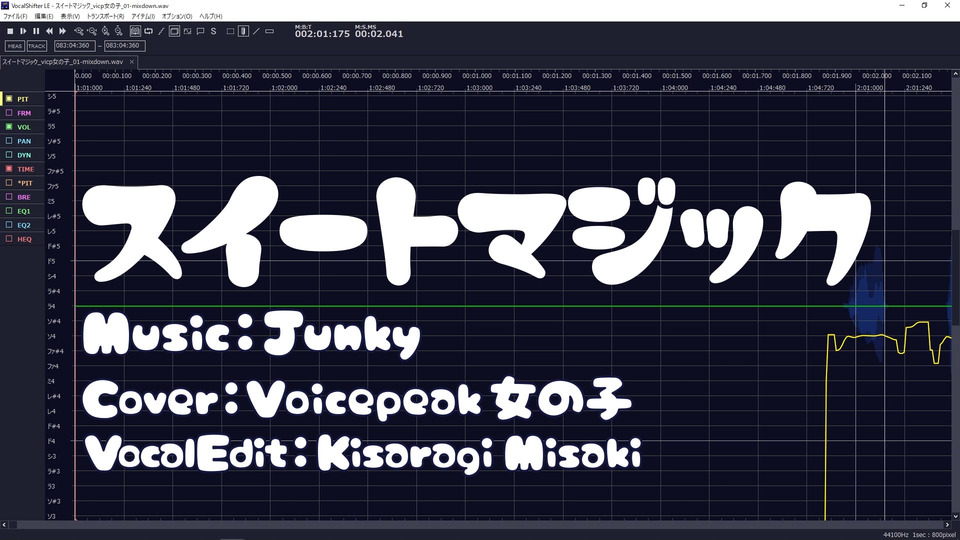The width and height of the screenshot is (960, 540).
Task: Open the 表示(V) menu
Action: pos(70,17)
